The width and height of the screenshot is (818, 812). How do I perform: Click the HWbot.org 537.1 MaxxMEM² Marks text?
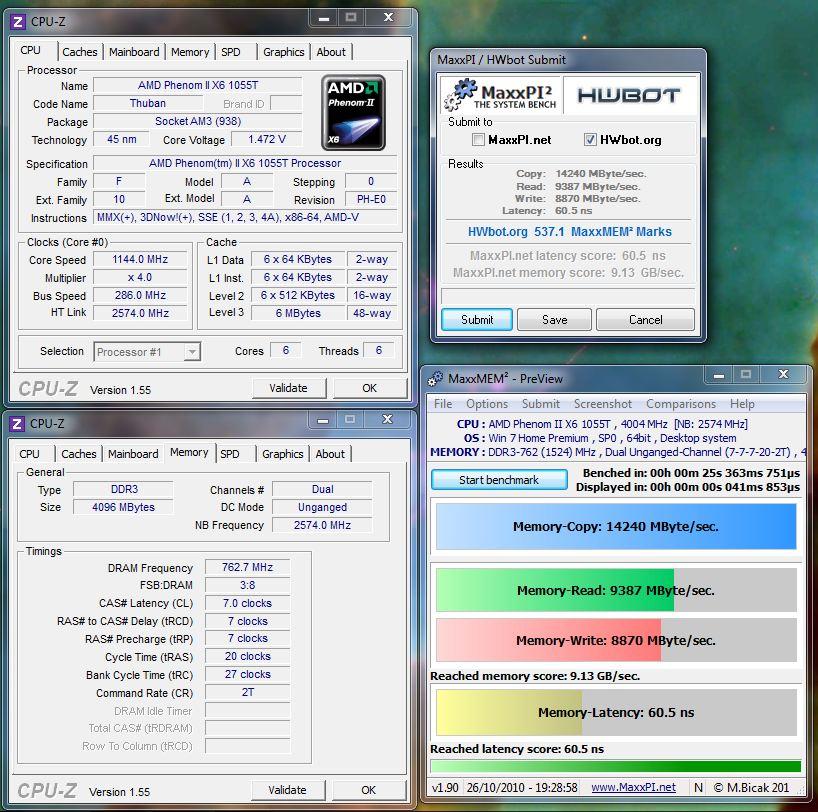[569, 232]
